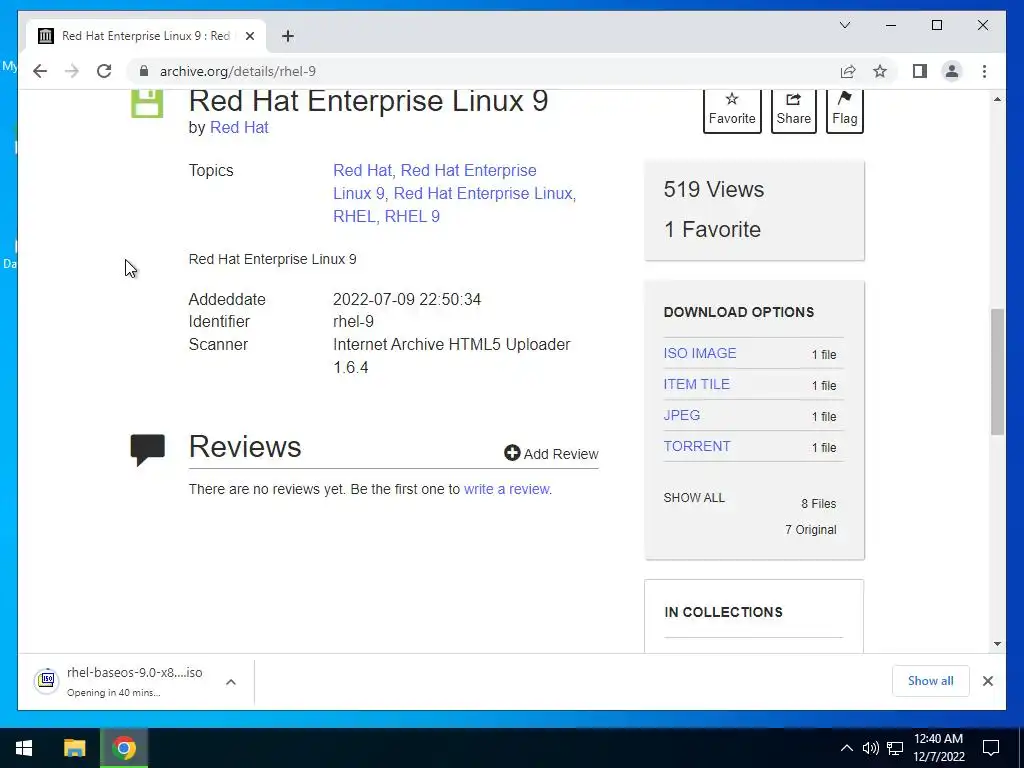Click the 8 Files count text

[x=819, y=504]
